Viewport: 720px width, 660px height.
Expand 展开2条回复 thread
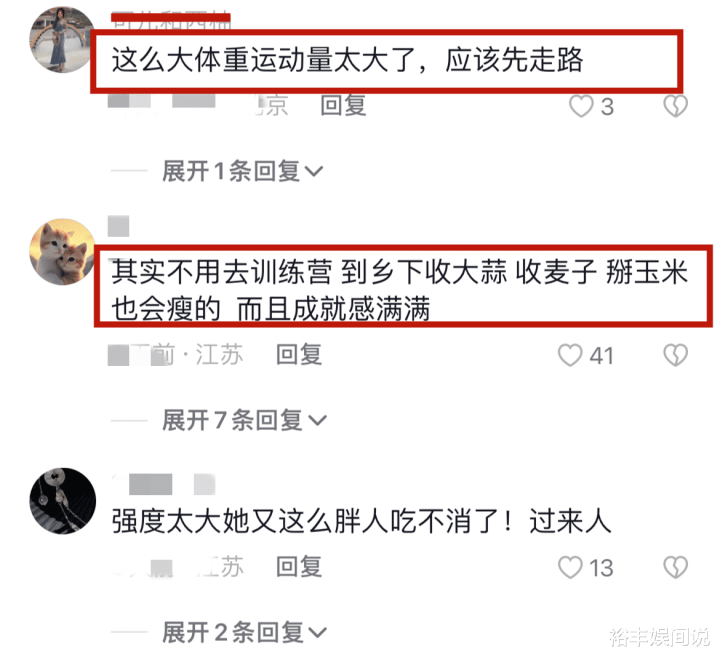[x=244, y=632]
